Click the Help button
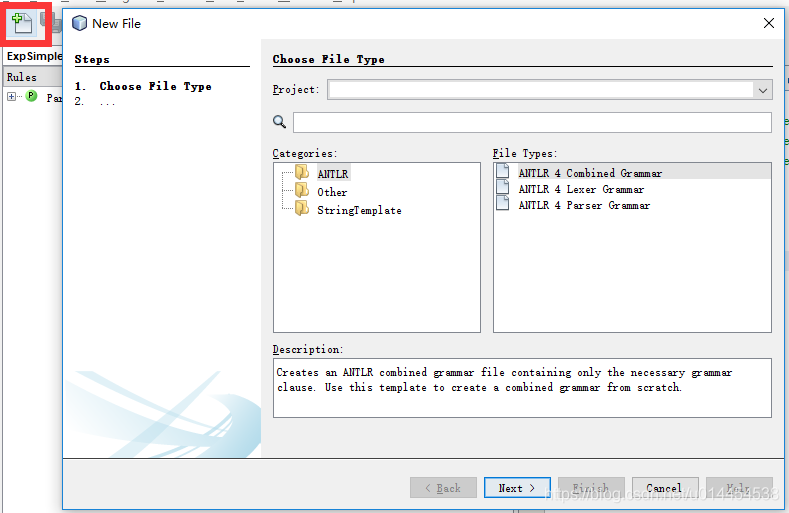 coord(739,488)
